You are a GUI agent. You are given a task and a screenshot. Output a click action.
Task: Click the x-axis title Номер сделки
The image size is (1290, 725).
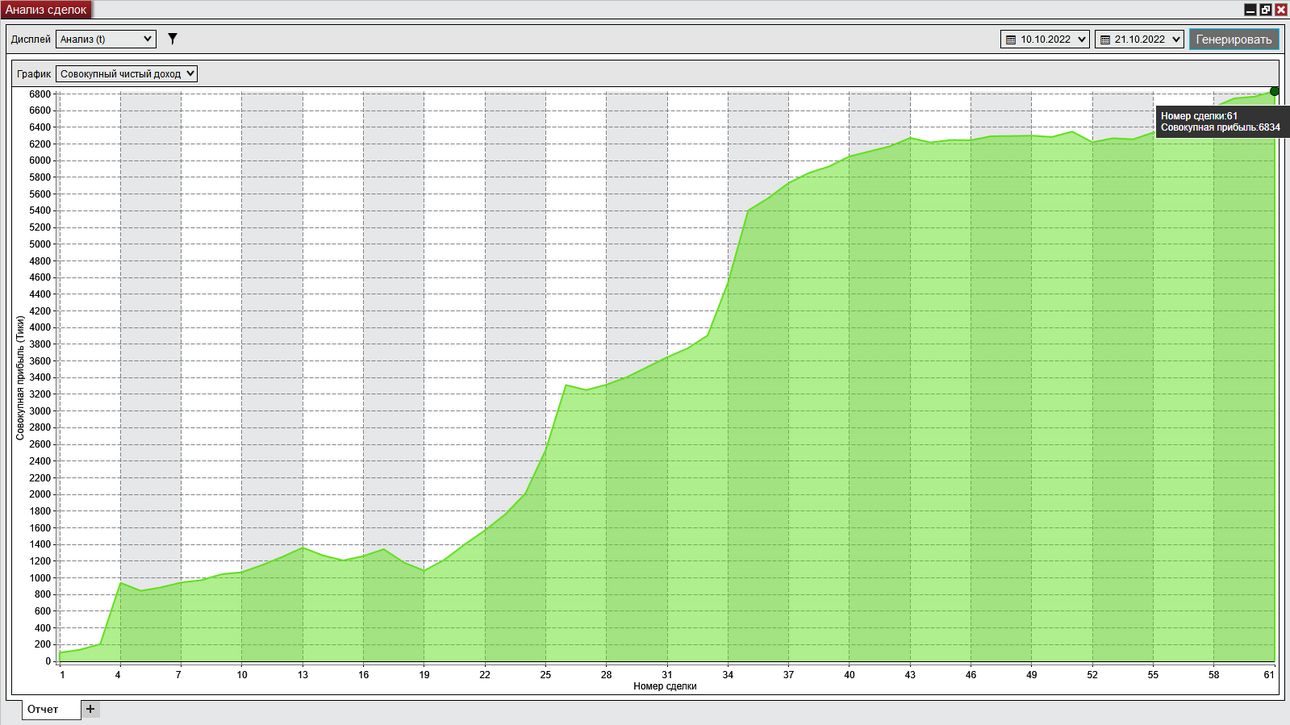[665, 687]
